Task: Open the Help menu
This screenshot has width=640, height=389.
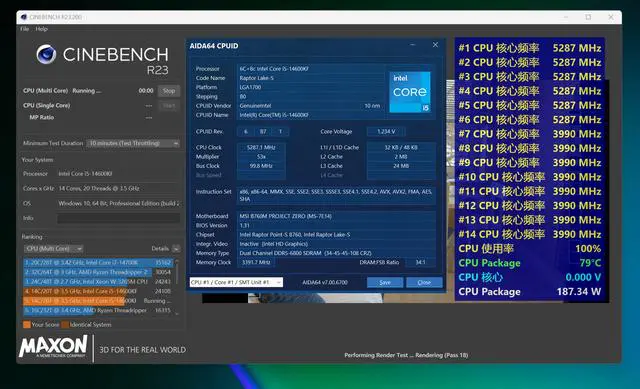Action: tap(41, 29)
